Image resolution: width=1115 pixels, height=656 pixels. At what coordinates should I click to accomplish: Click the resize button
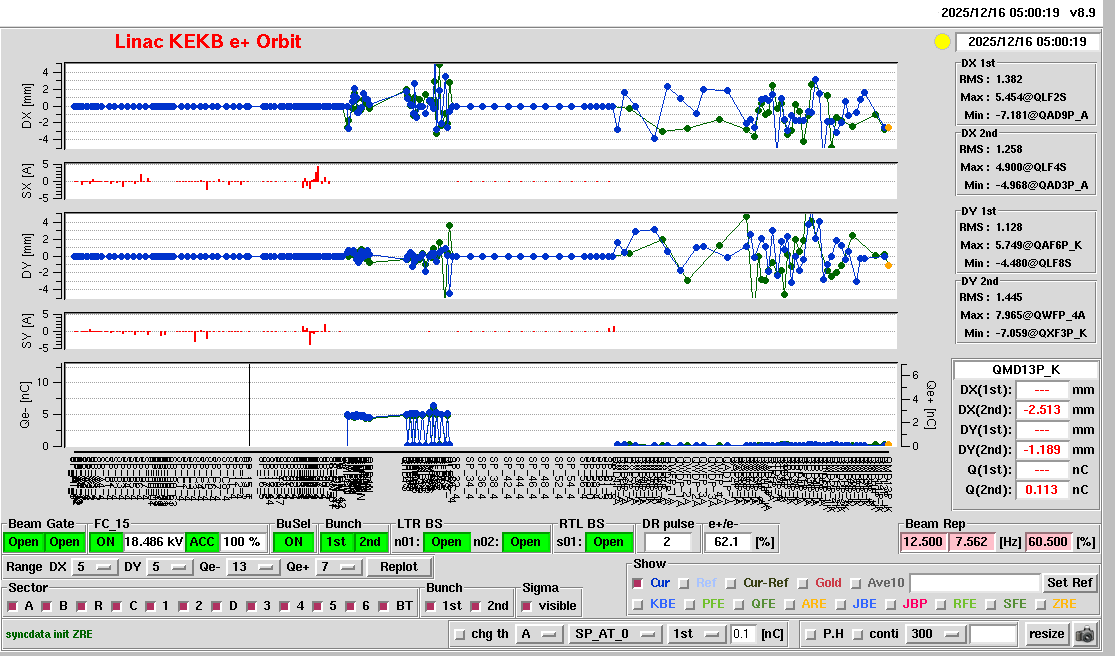(x=1047, y=634)
